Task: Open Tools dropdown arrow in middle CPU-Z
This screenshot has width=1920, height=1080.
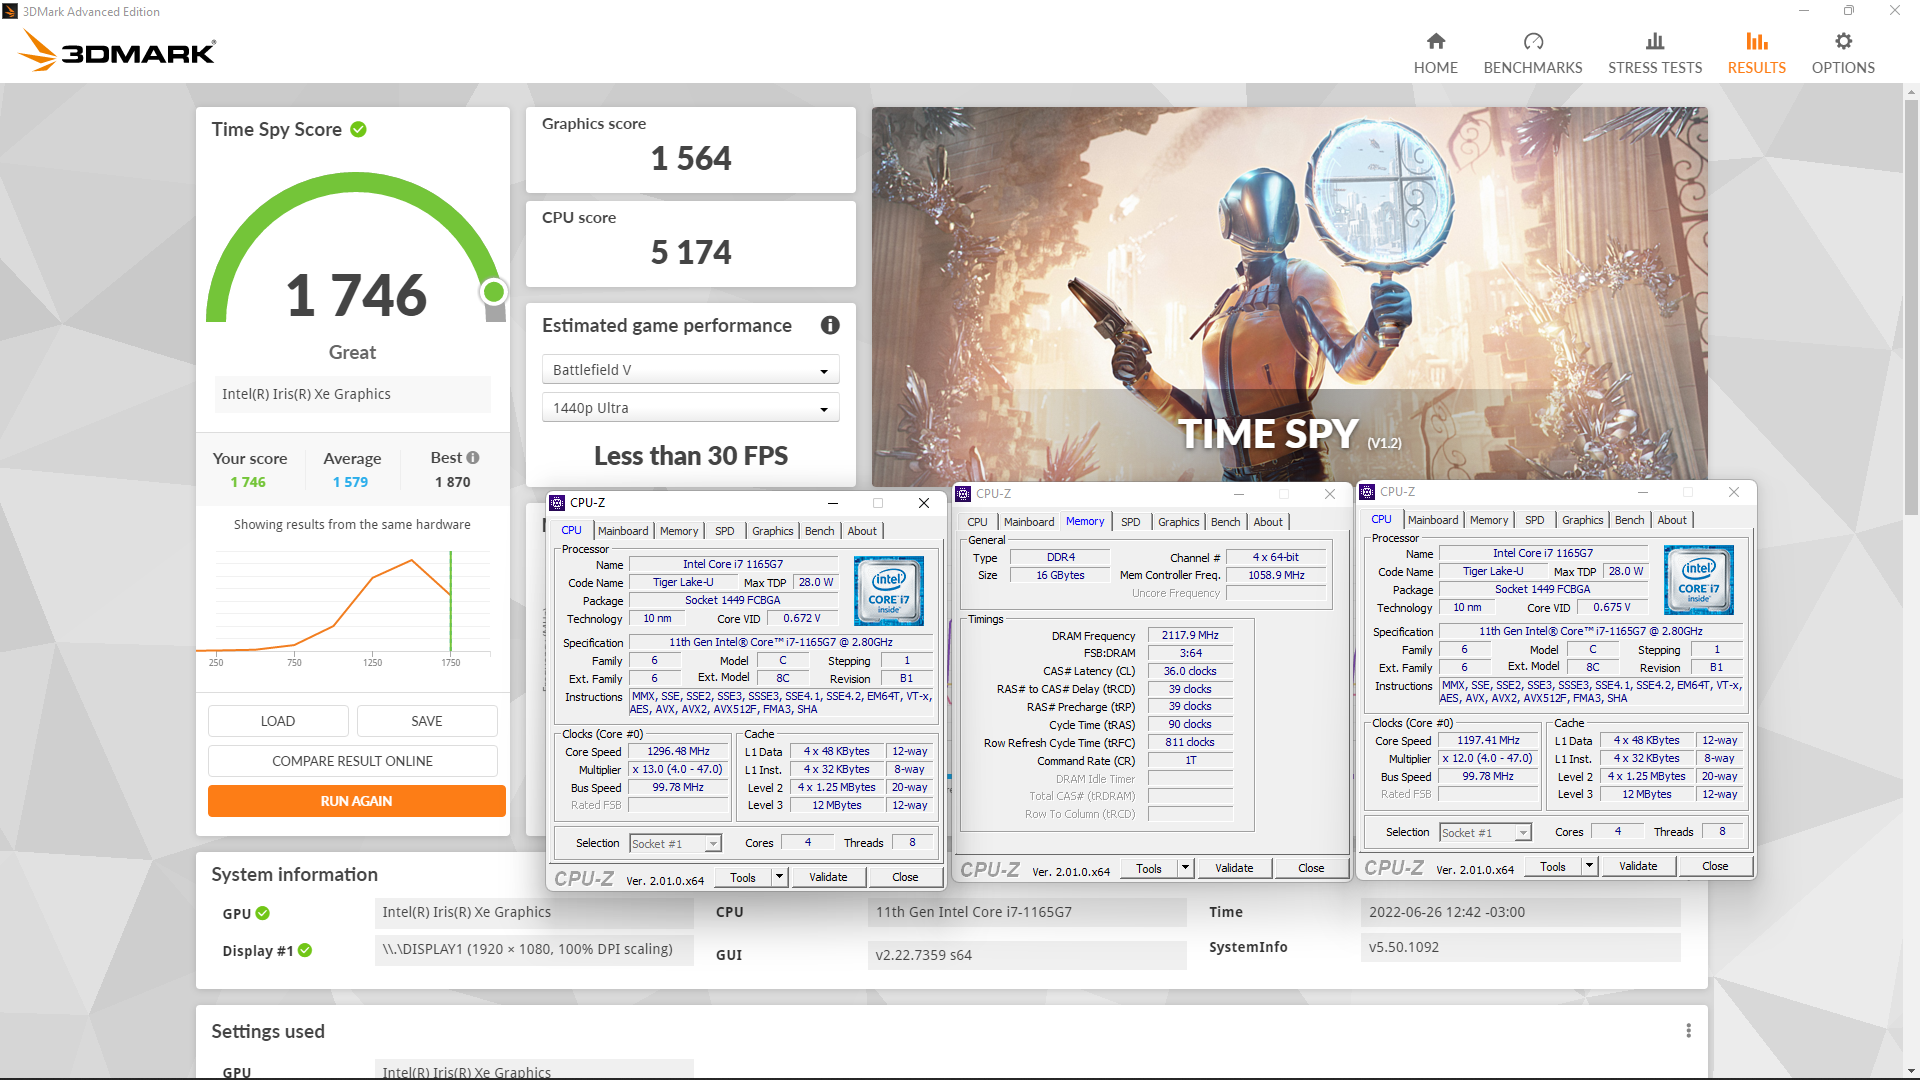Action: [1185, 868]
